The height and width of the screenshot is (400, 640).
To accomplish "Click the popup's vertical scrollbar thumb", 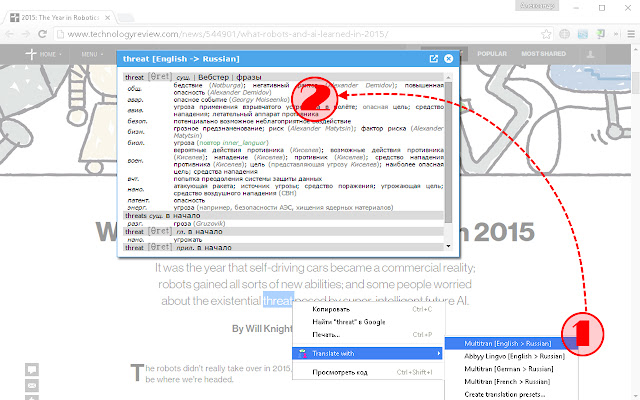I will [448, 152].
